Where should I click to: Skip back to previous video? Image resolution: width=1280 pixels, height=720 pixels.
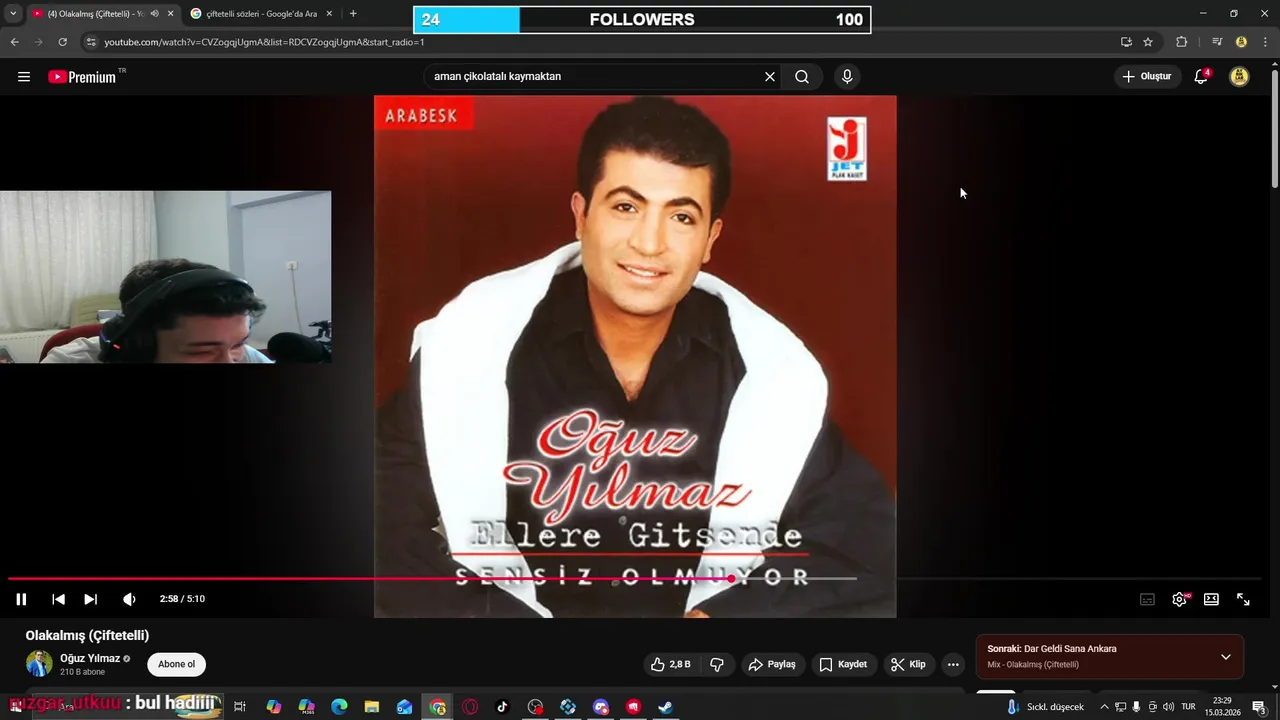tap(58, 599)
